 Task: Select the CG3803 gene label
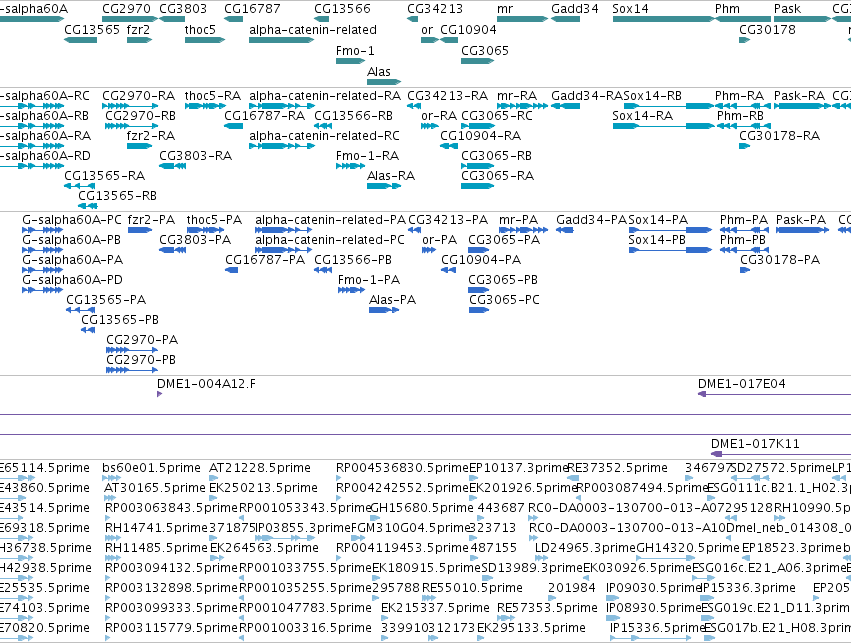[x=183, y=9]
